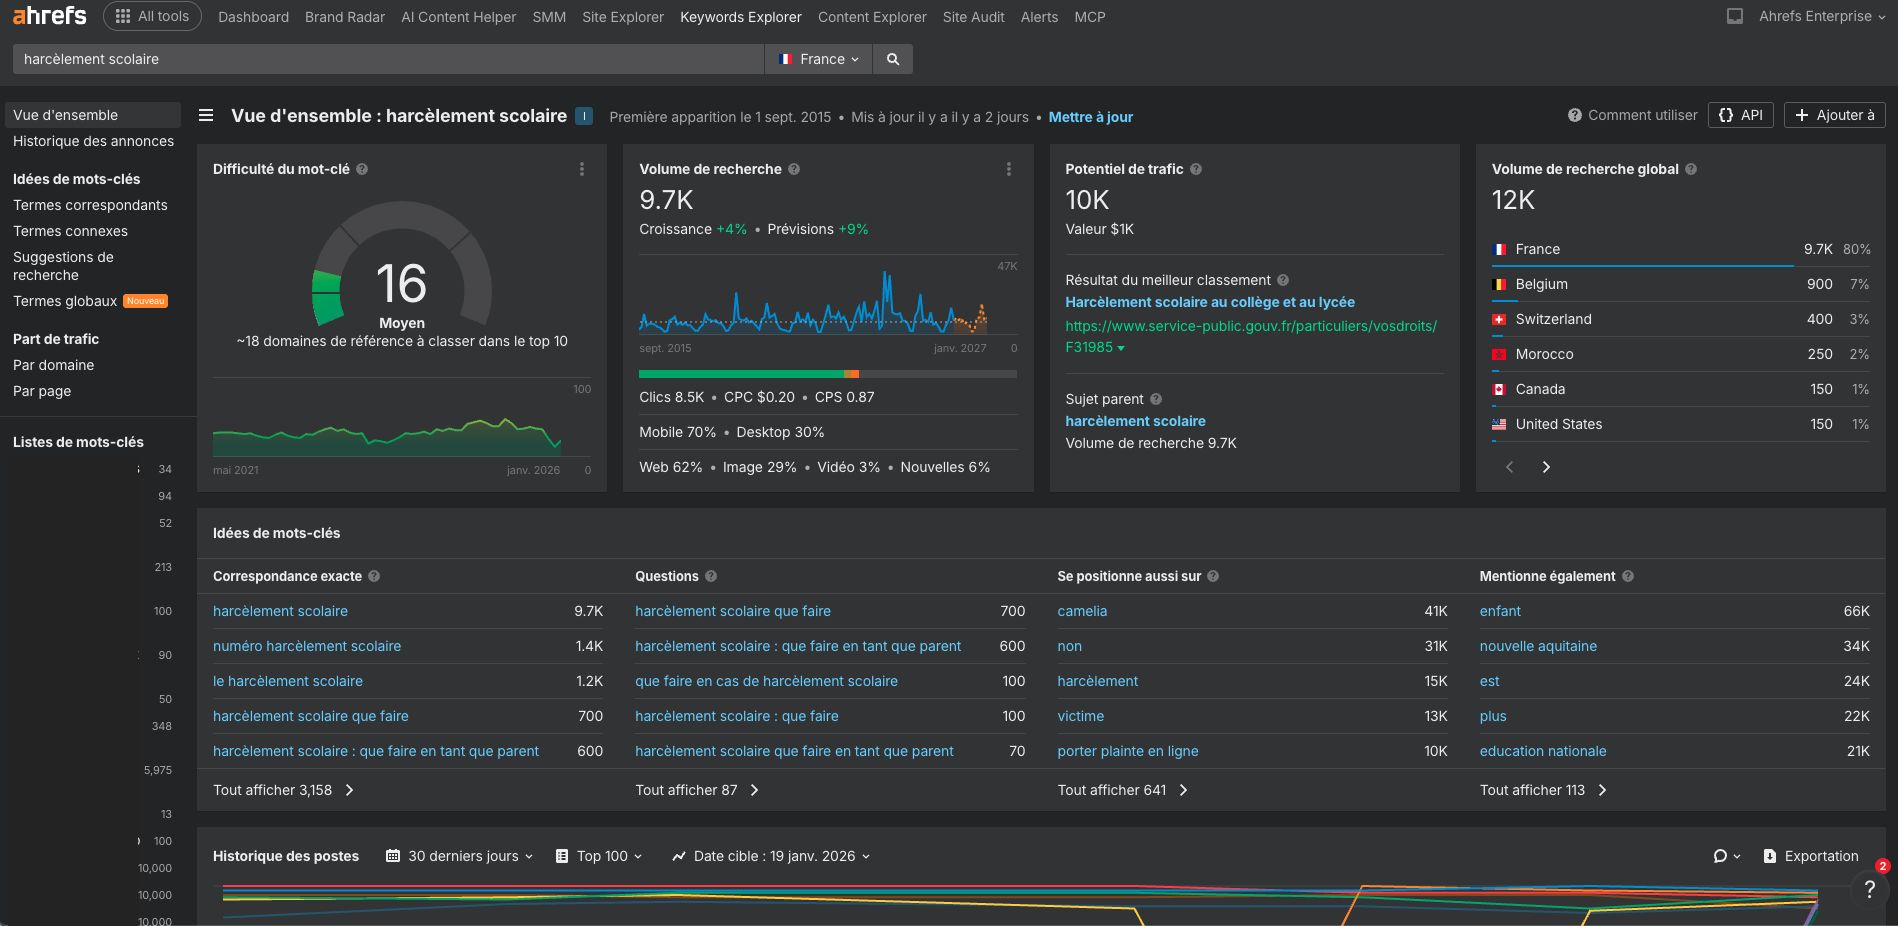
Task: Open the kebab menu on Volume de recherche
Action: pyautogui.click(x=1009, y=169)
